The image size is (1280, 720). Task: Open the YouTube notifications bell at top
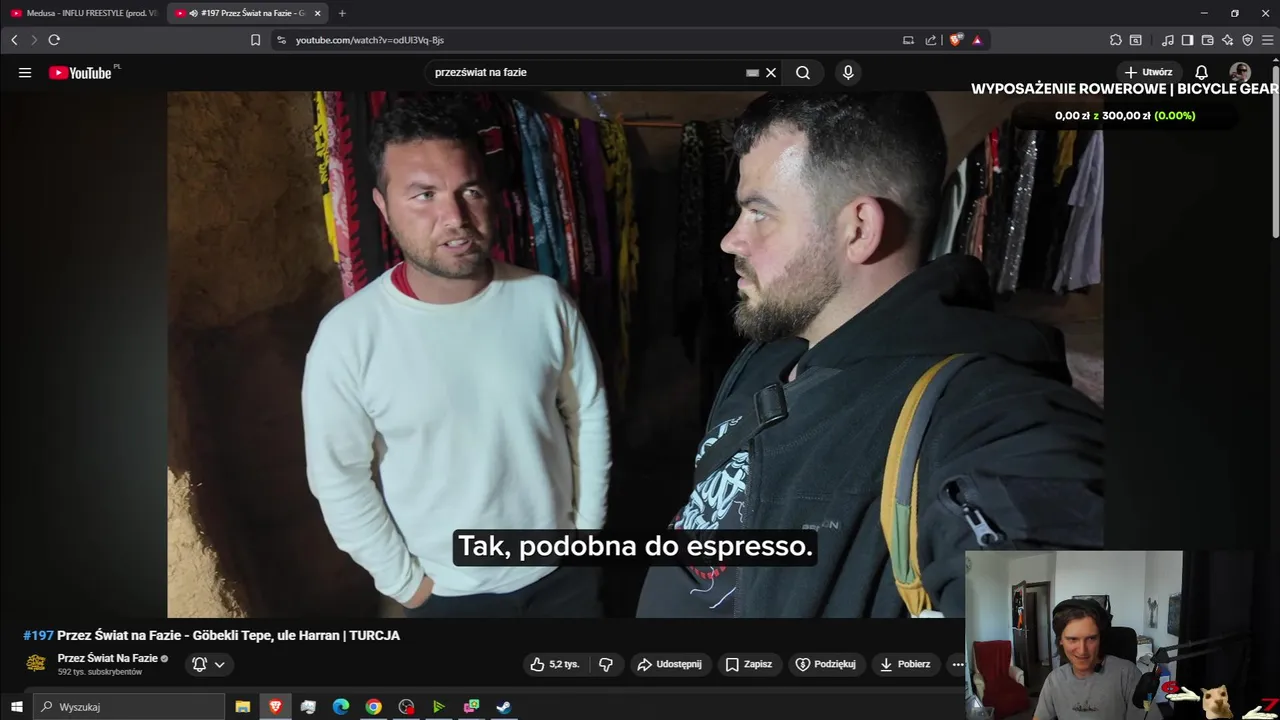(x=1202, y=72)
